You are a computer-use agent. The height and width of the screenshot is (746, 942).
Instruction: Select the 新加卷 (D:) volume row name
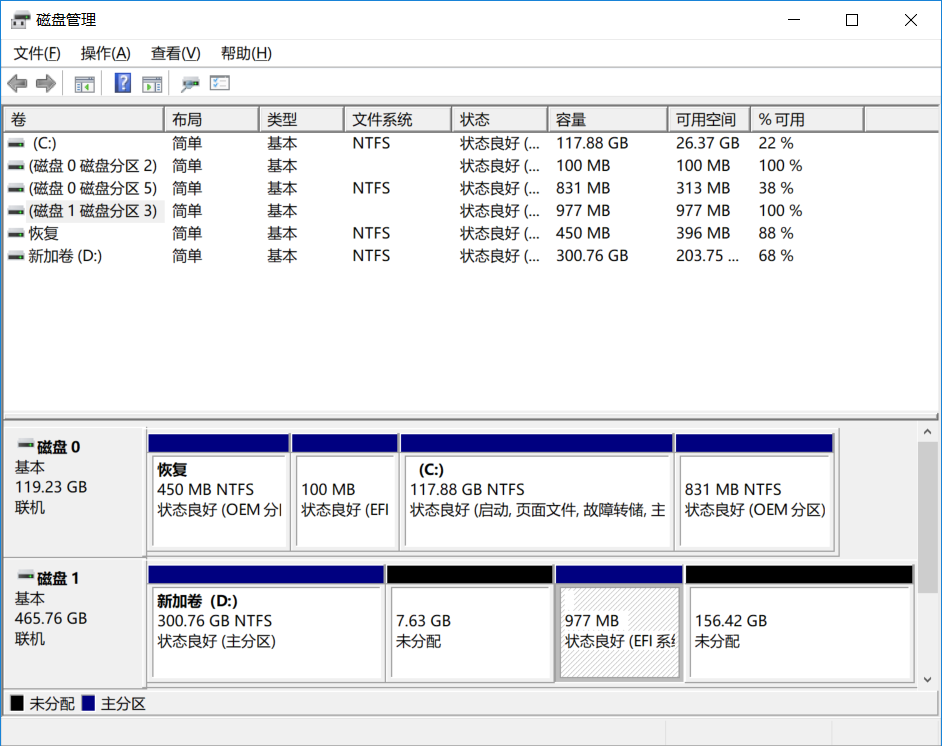tap(65, 256)
